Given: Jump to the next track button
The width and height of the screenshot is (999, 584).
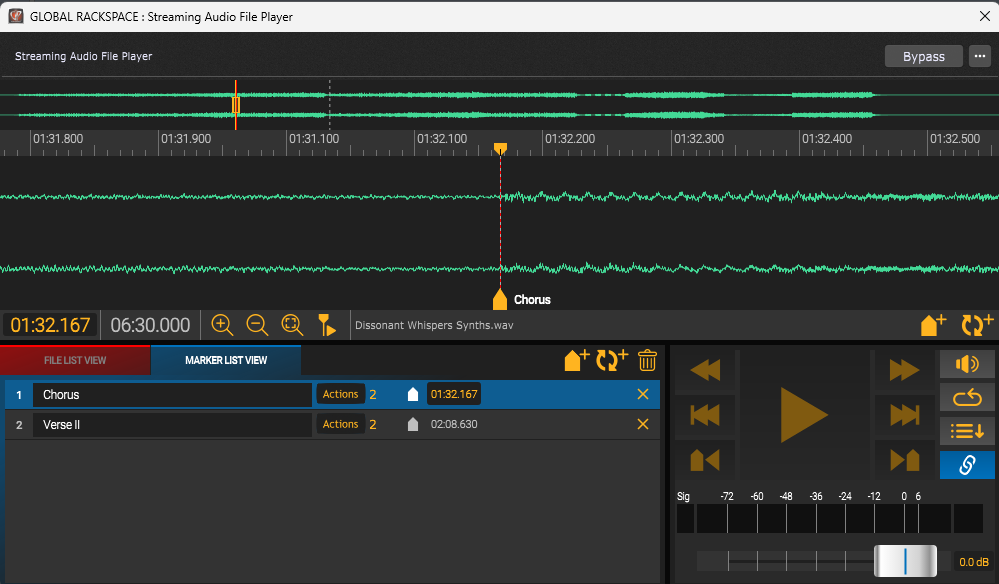Looking at the screenshot, I should point(904,415).
